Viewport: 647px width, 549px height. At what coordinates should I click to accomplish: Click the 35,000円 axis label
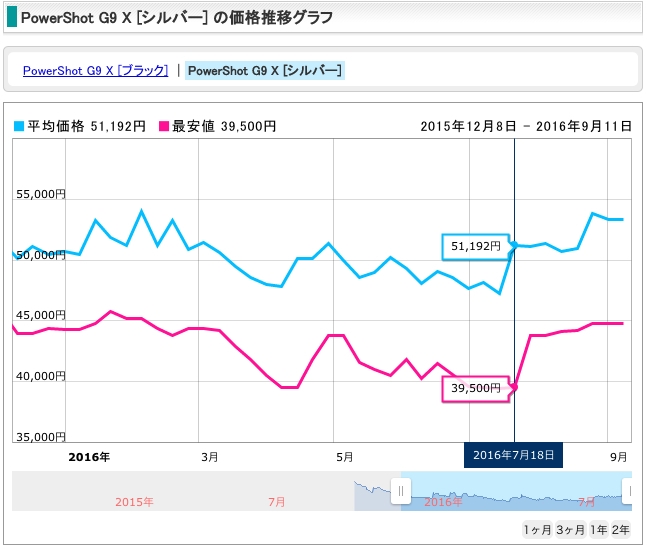point(40,437)
